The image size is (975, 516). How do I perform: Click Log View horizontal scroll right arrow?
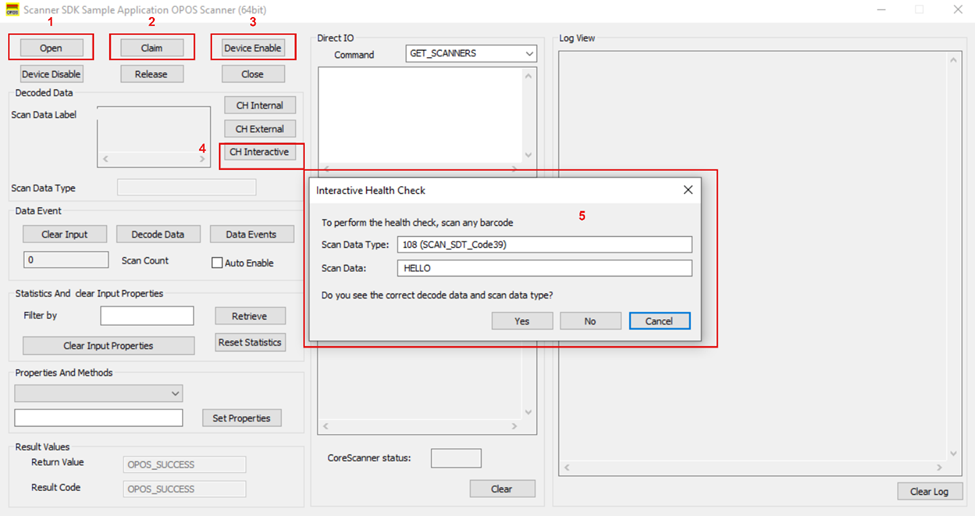[x=939, y=467]
